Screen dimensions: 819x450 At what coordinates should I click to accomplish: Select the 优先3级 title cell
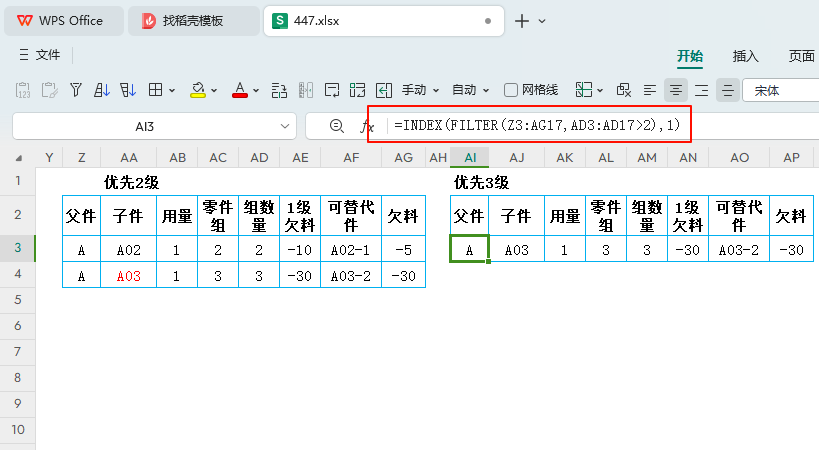481,183
